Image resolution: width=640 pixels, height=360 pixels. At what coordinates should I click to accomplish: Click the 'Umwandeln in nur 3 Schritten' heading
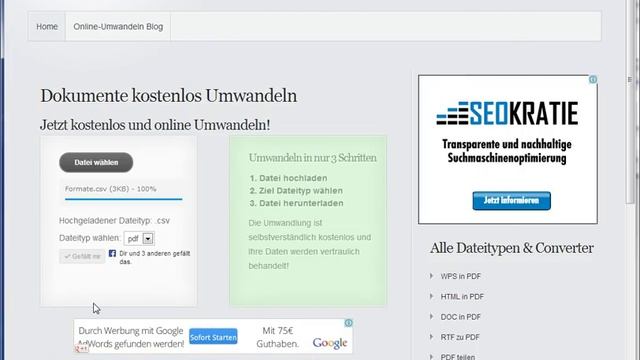click(313, 158)
